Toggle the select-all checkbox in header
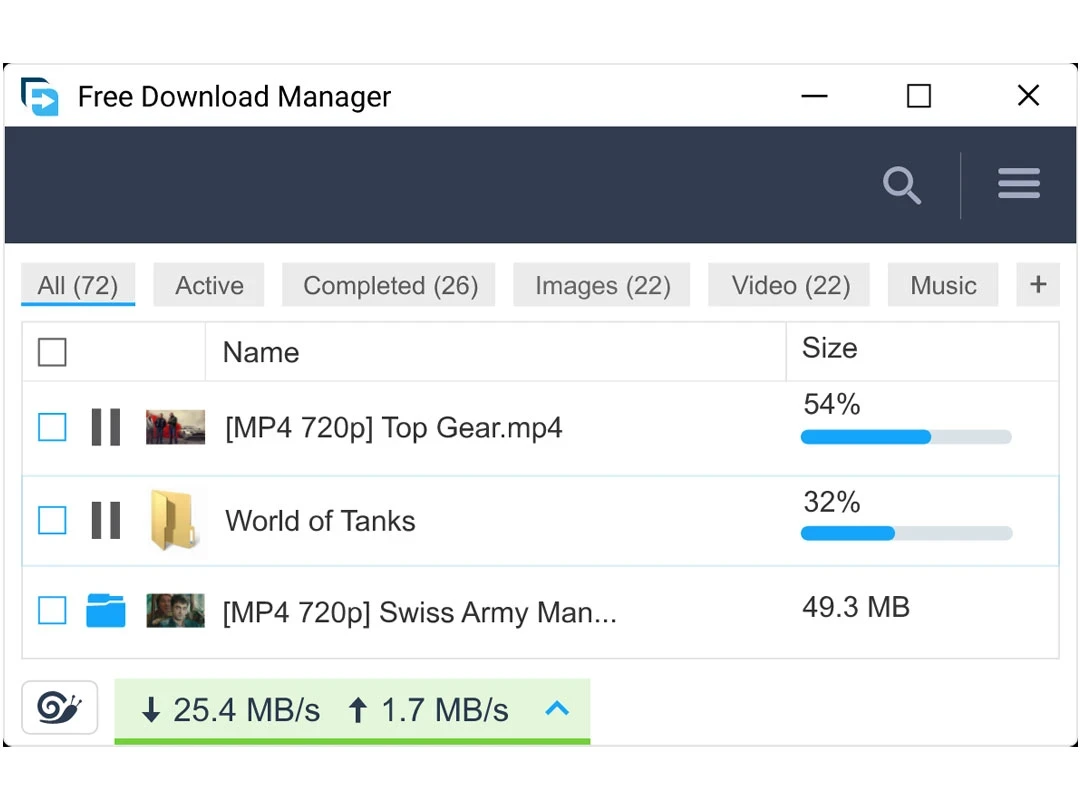1080x810 pixels. tap(51, 352)
